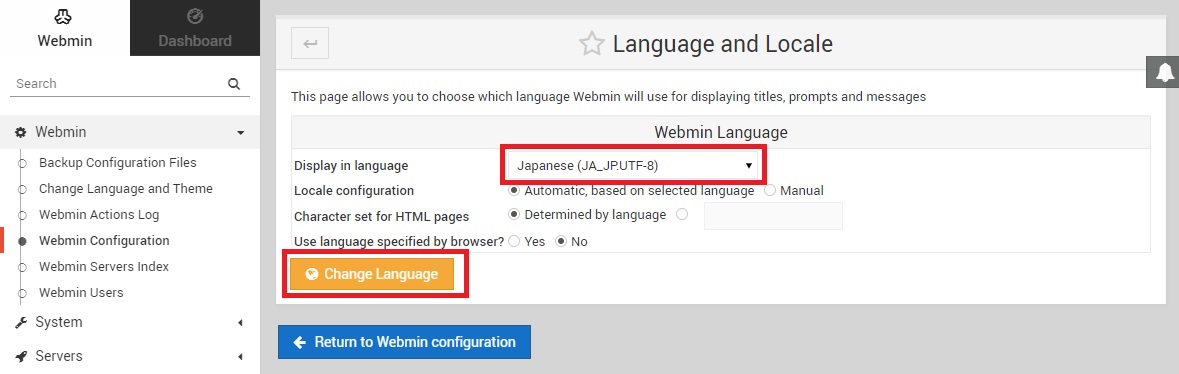Open Webmin Users
Viewport: 1179px width, 374px height.
coord(81,292)
